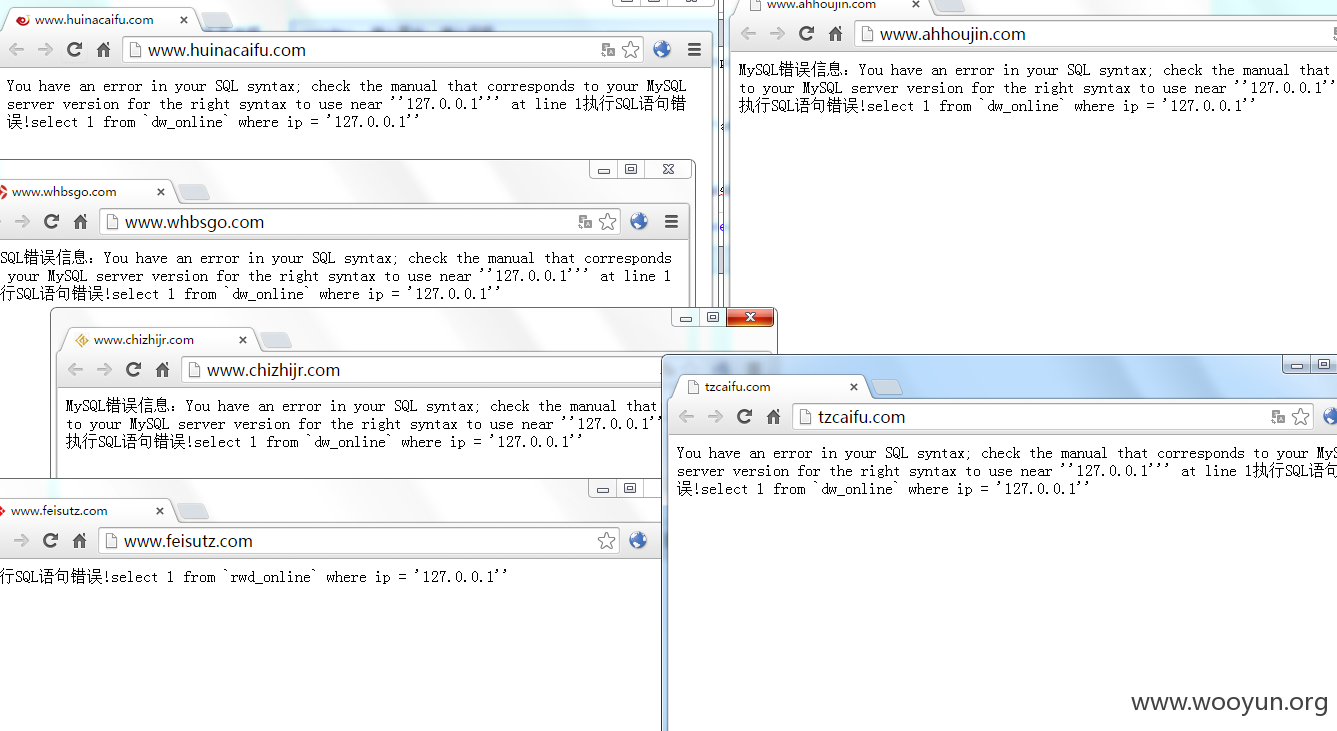Click translate icon in tzcaifu address bar
1337x731 pixels.
[1278, 417]
